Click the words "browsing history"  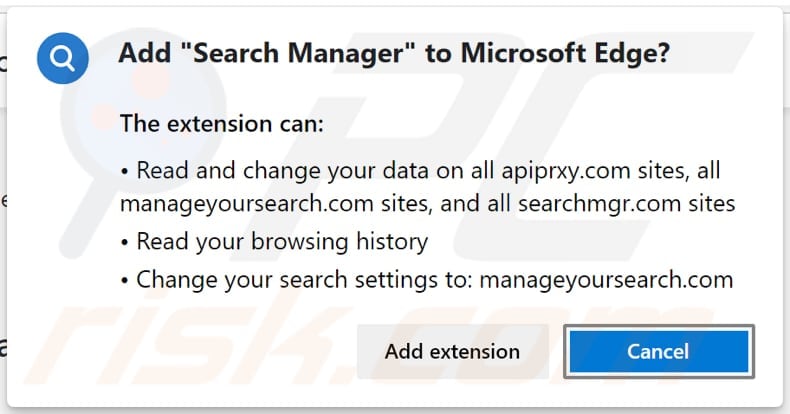click(340, 241)
